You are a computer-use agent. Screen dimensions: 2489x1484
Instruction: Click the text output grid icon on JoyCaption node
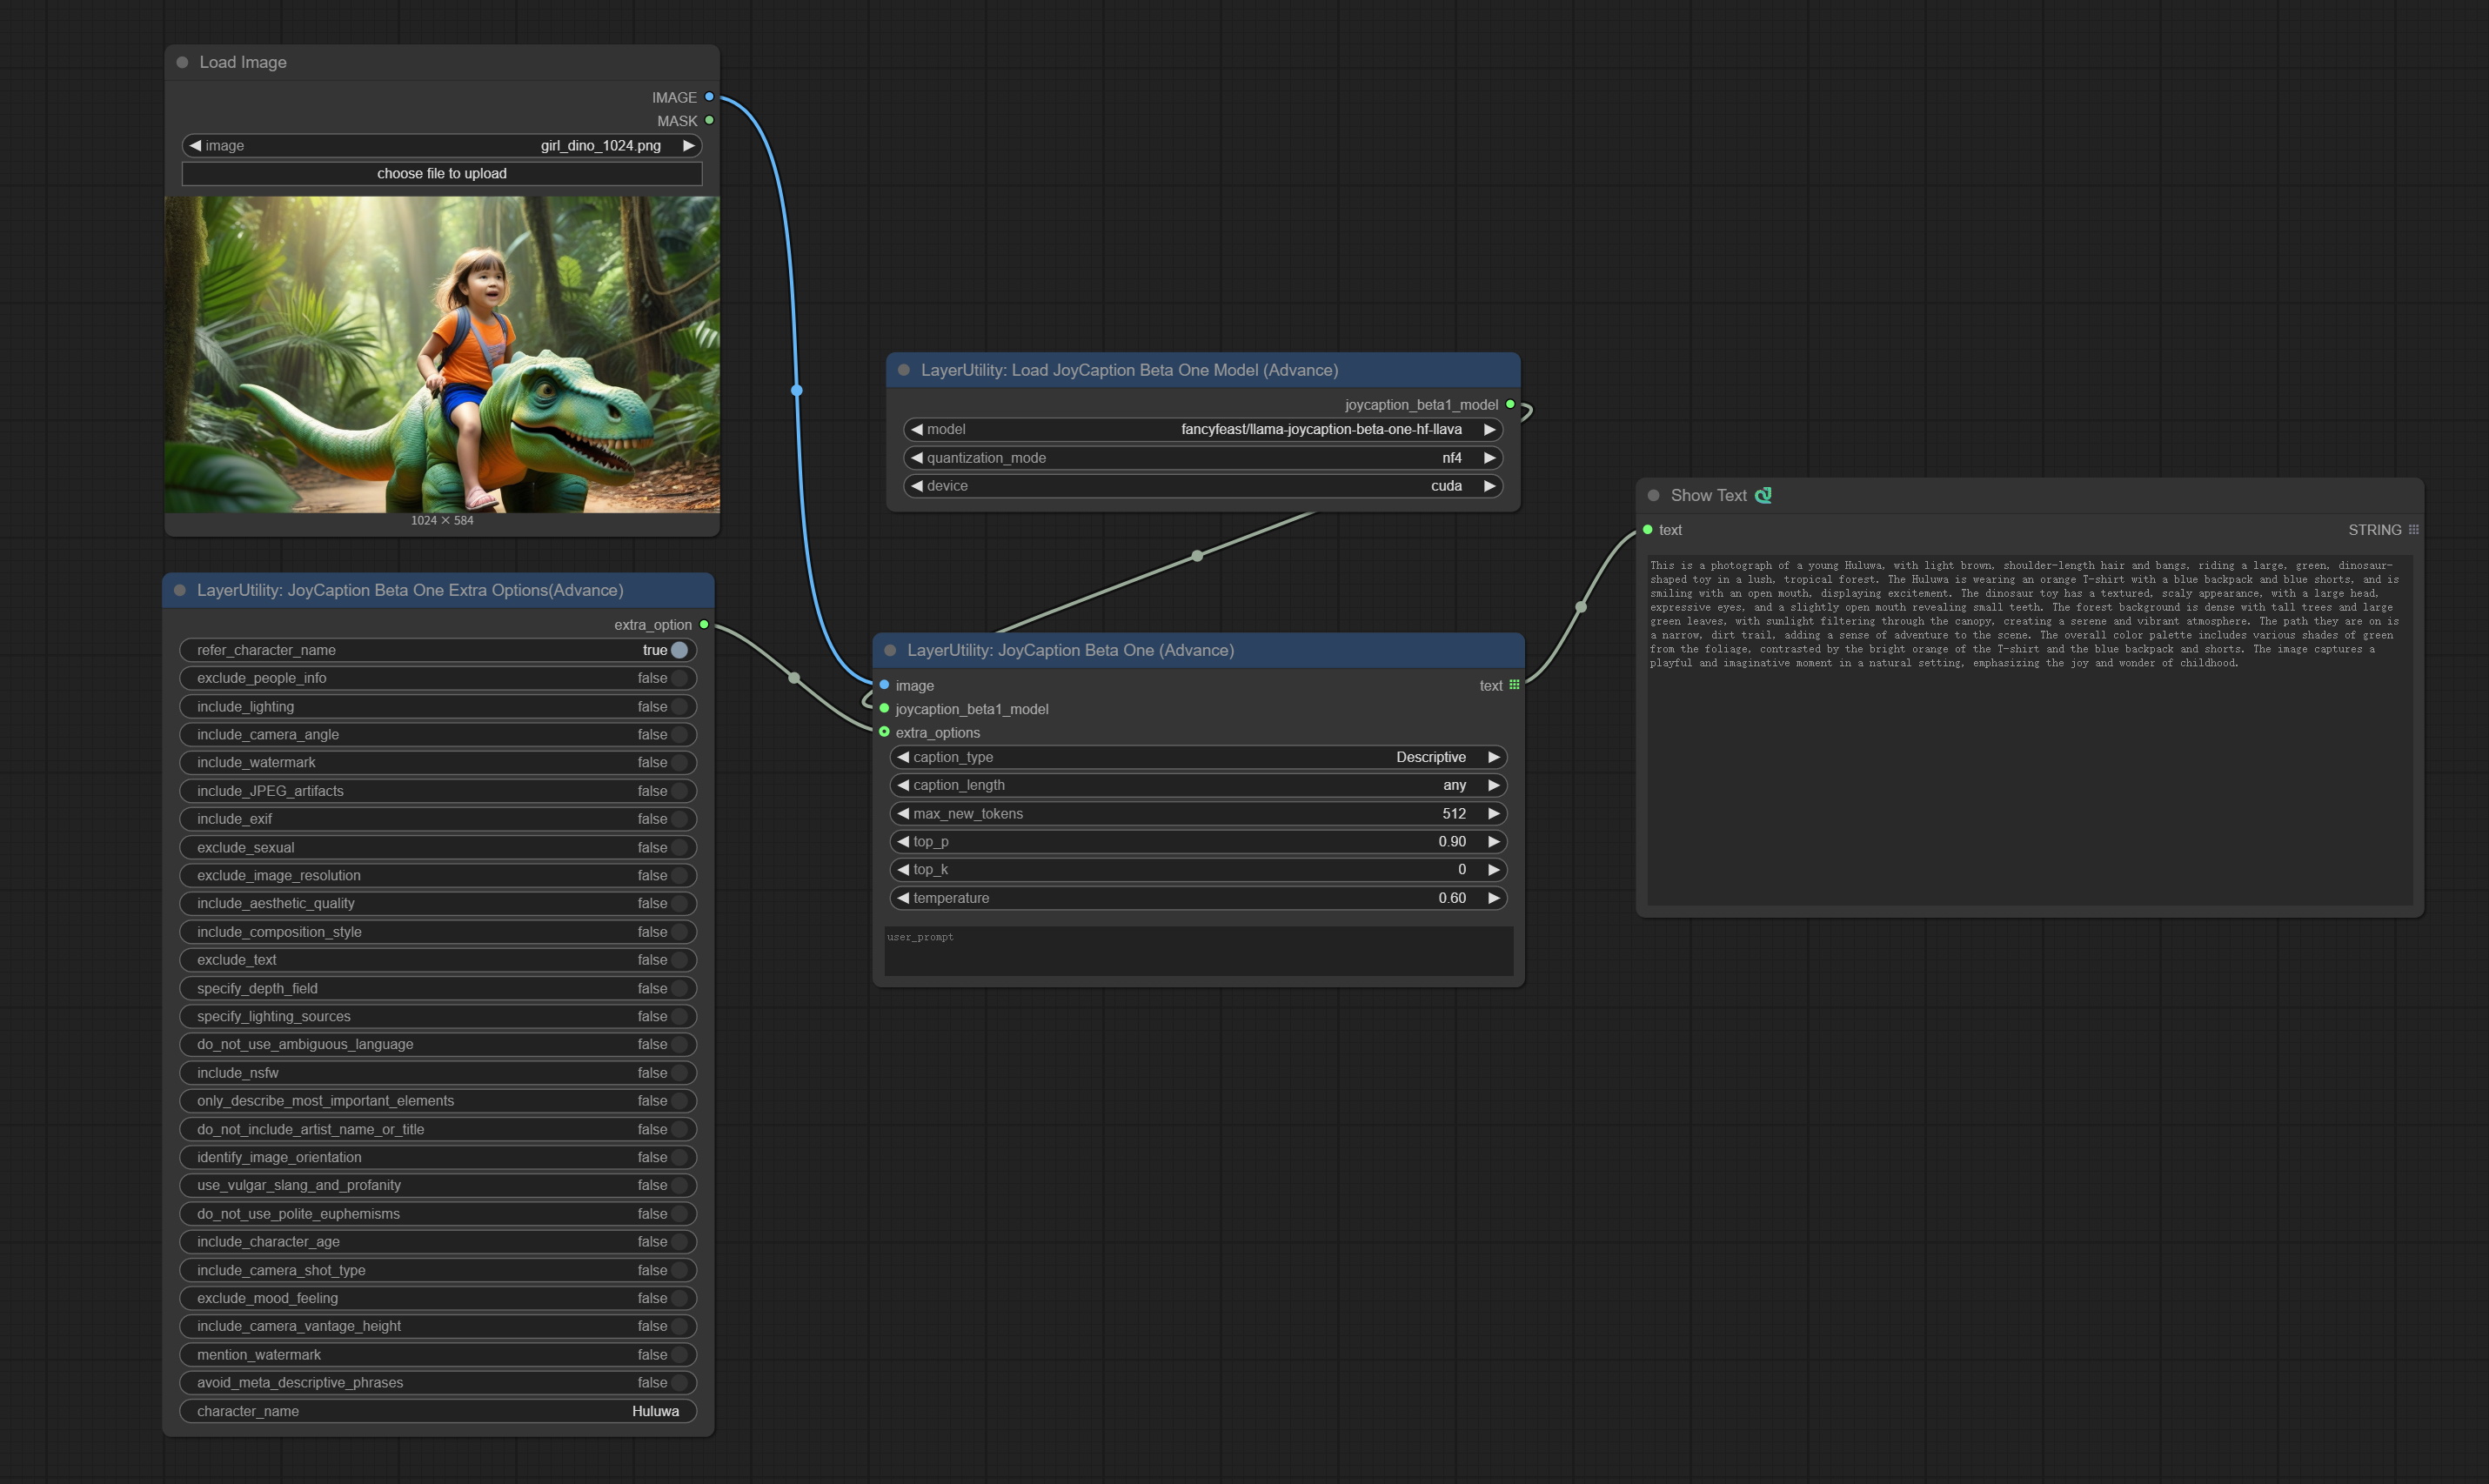1514,685
